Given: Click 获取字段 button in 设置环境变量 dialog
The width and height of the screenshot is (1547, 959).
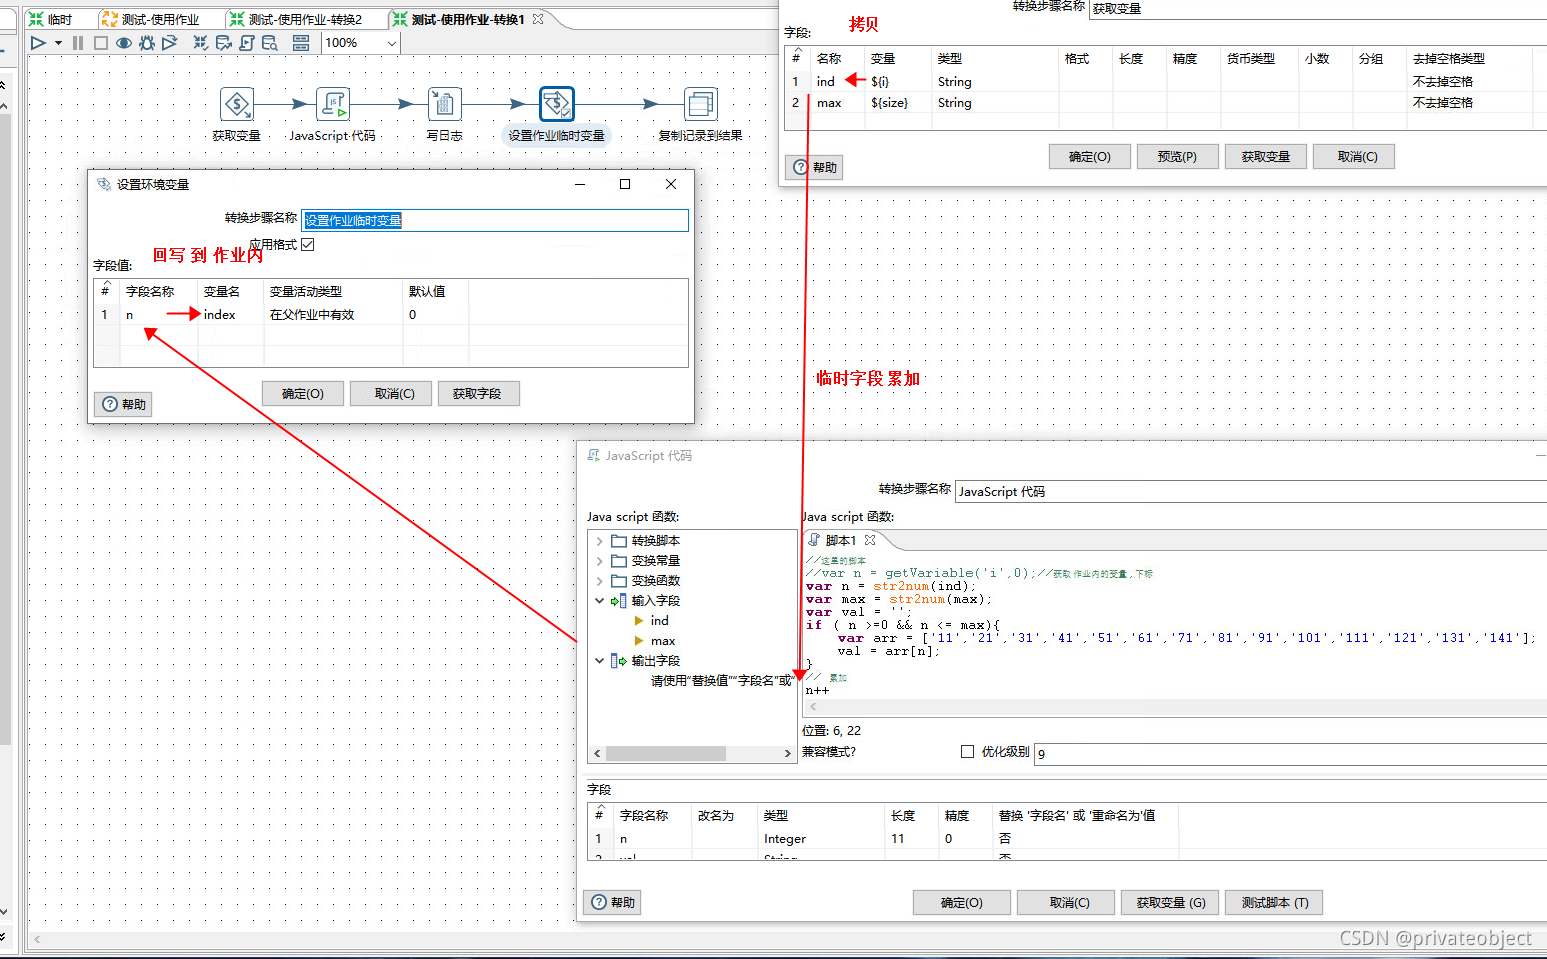Looking at the screenshot, I should click(x=477, y=393).
